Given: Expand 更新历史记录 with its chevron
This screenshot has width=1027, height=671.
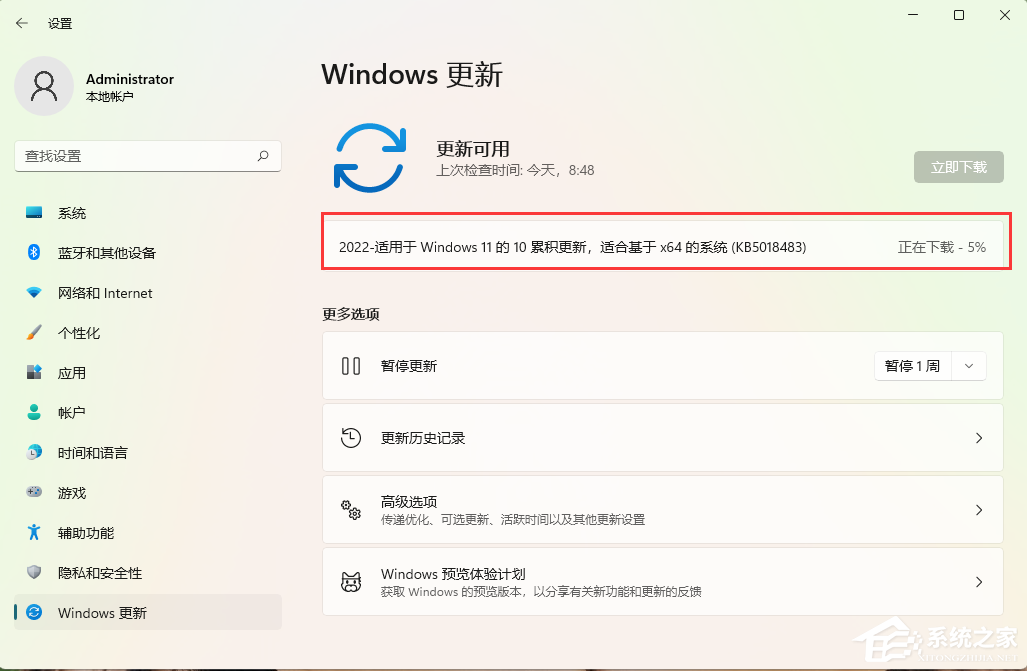Looking at the screenshot, I should pos(978,438).
